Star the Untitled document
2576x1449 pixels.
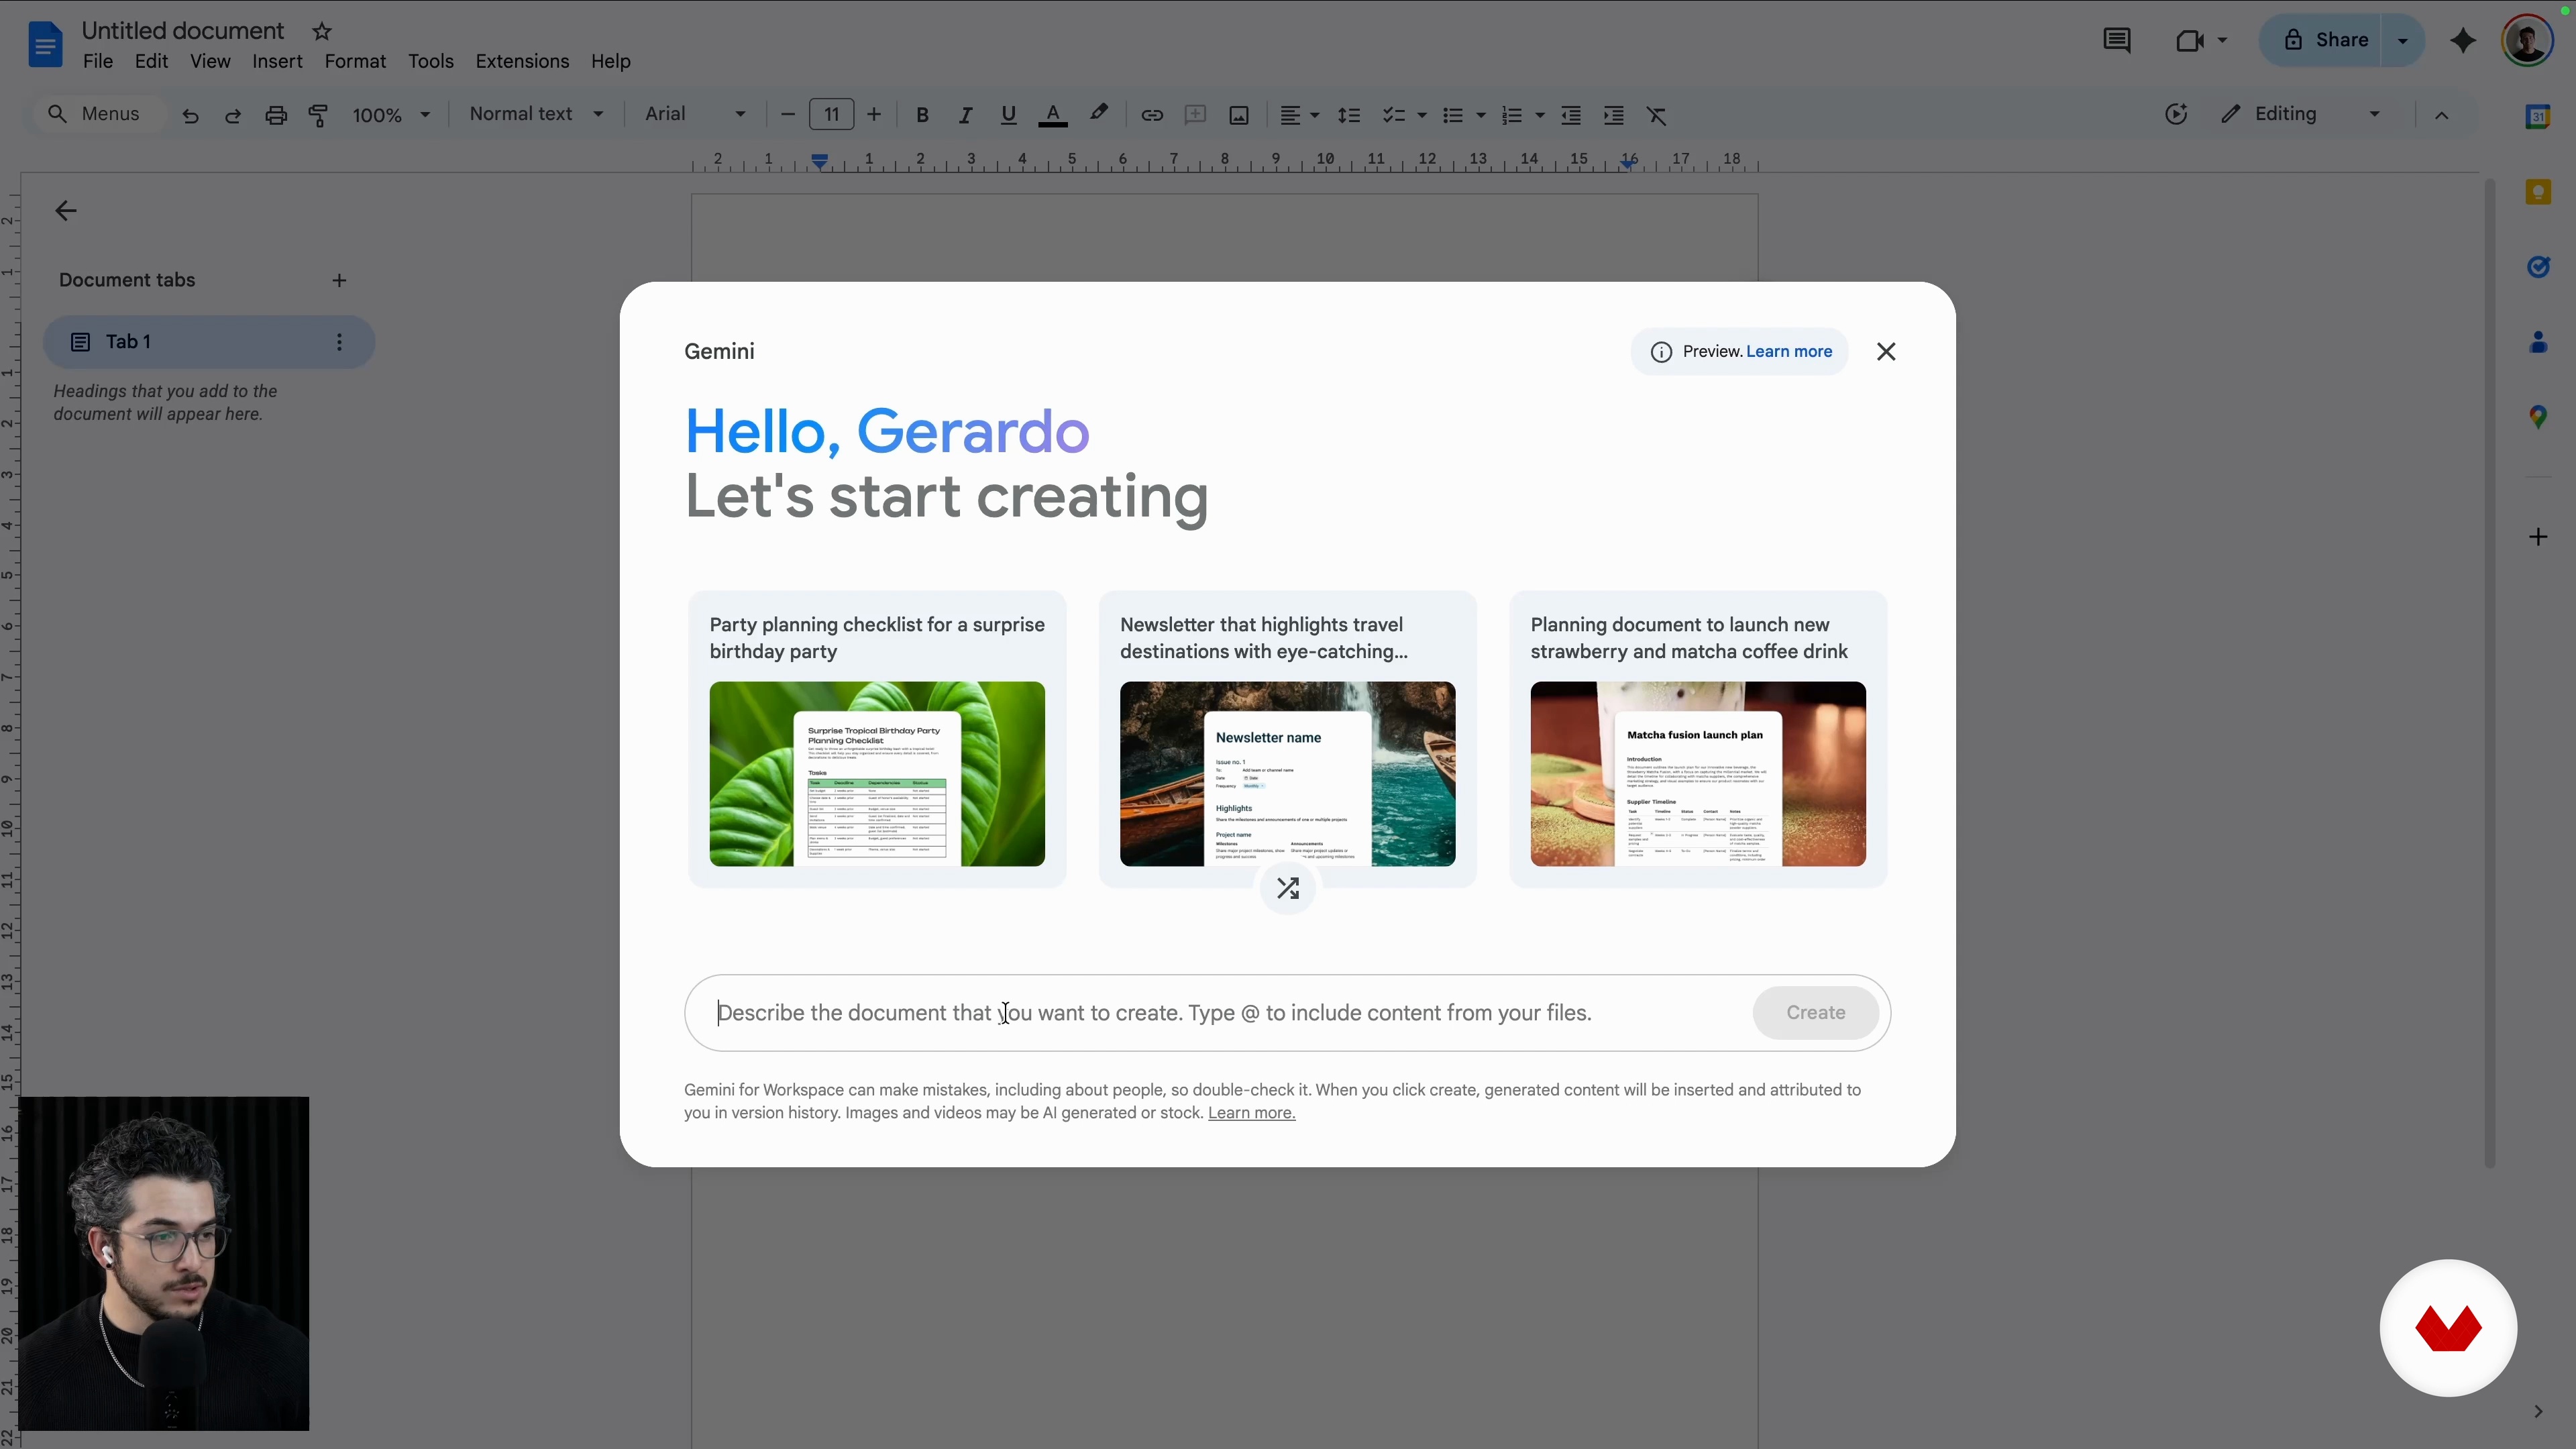tap(322, 32)
